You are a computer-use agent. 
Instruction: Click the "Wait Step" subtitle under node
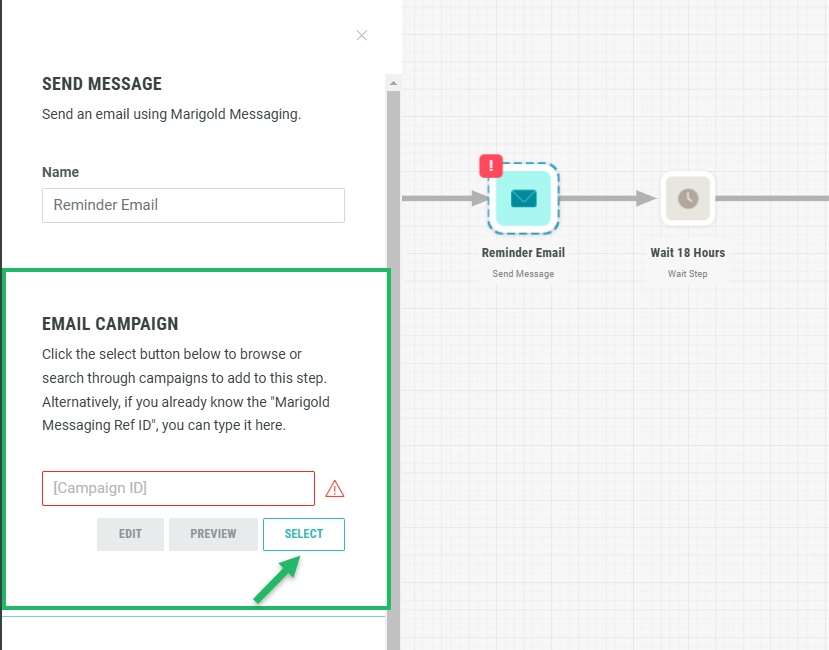pyautogui.click(x=687, y=274)
